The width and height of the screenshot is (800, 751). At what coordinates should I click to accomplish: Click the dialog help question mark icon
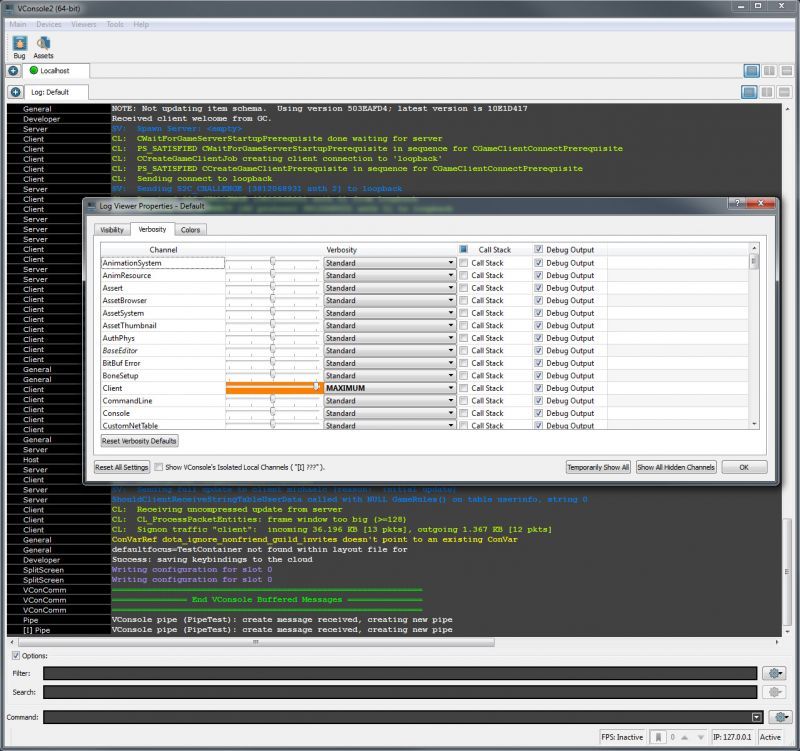pyautogui.click(x=735, y=204)
